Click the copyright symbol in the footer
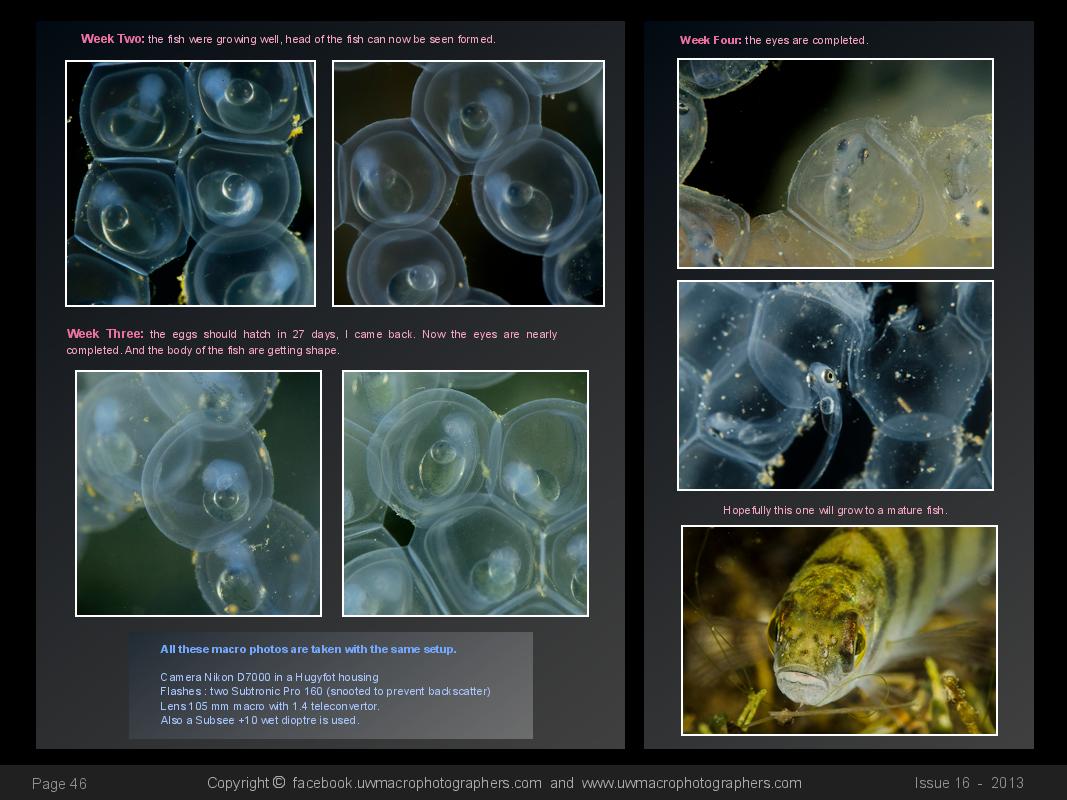 pos(278,783)
